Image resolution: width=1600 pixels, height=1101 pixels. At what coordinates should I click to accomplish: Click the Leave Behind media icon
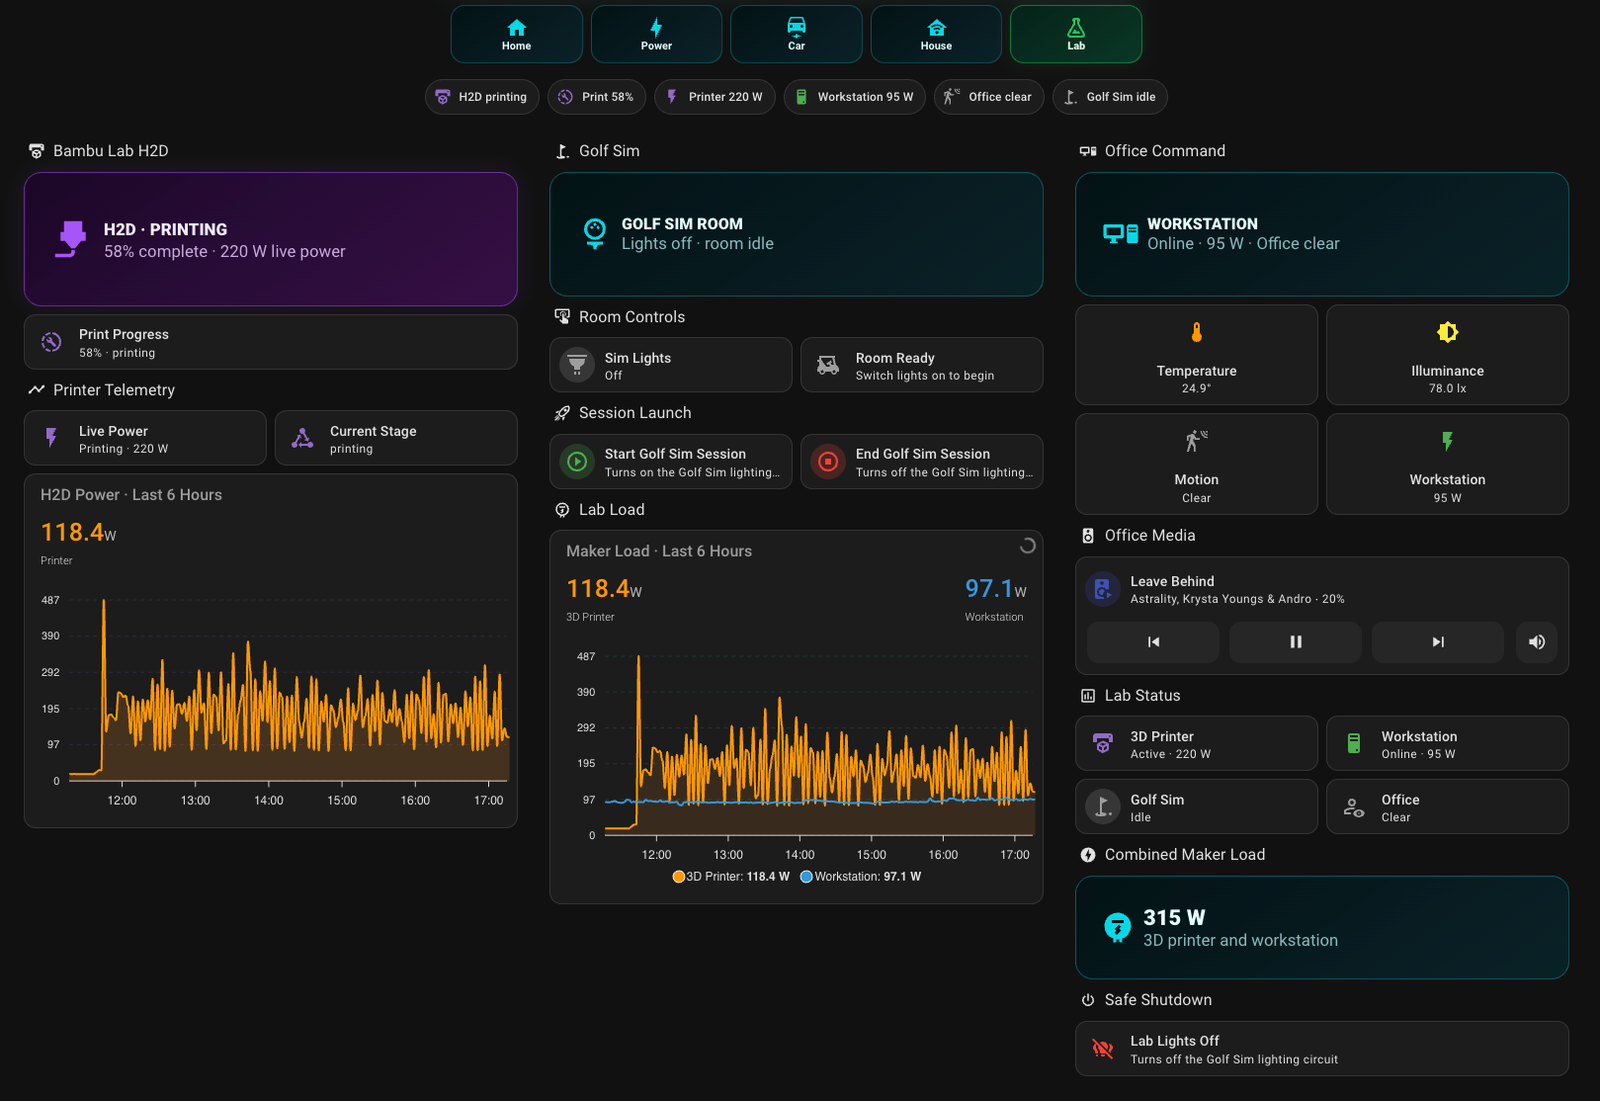(1103, 589)
